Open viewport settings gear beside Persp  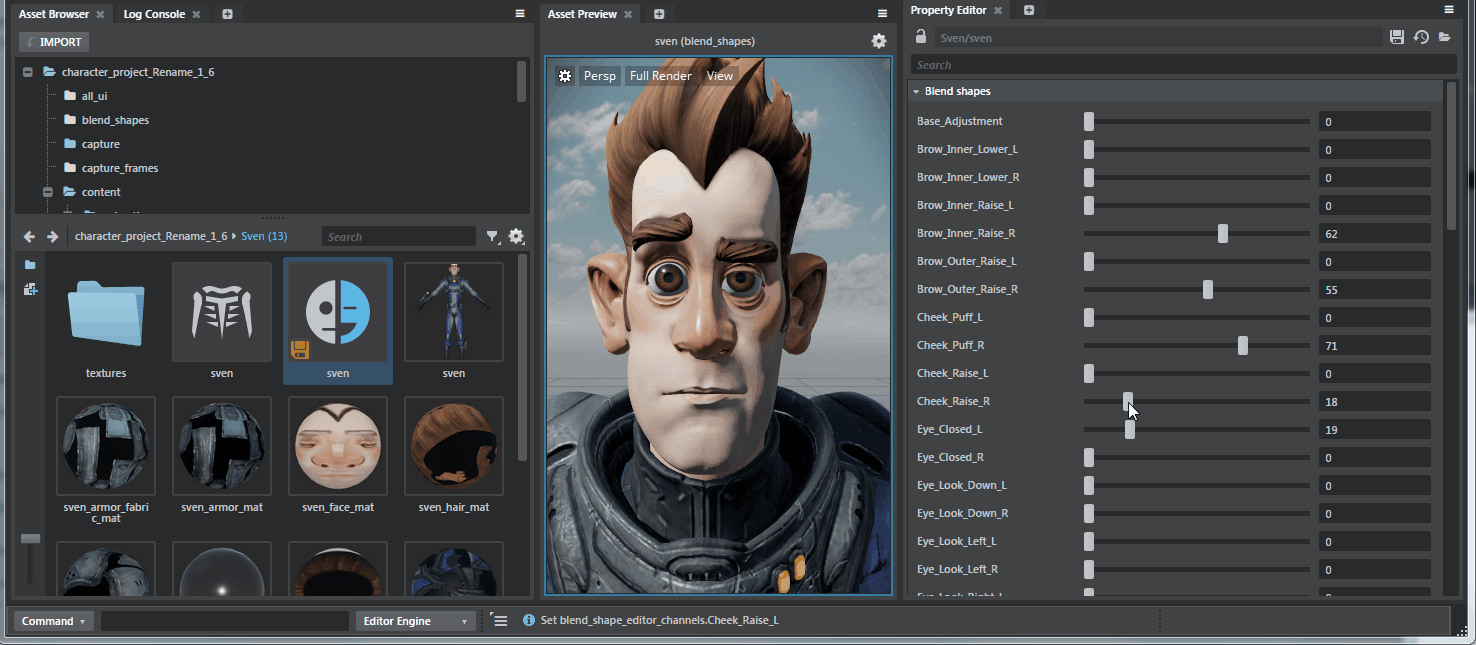tap(565, 76)
